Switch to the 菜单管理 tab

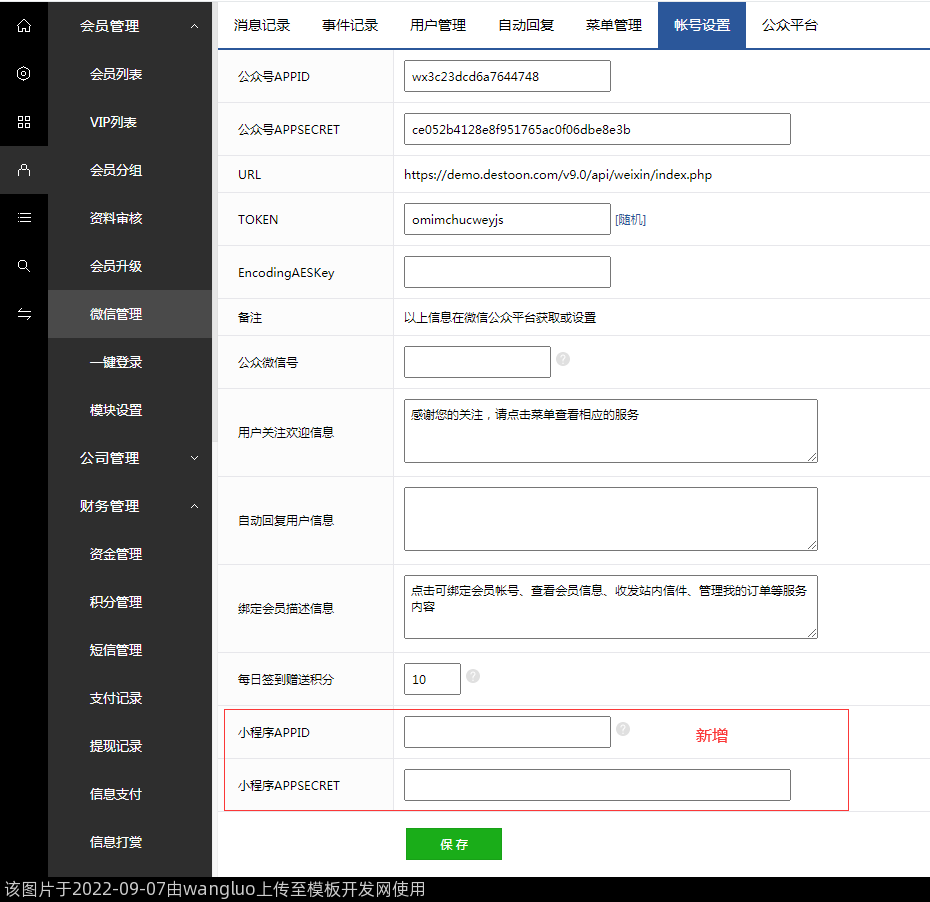[614, 25]
